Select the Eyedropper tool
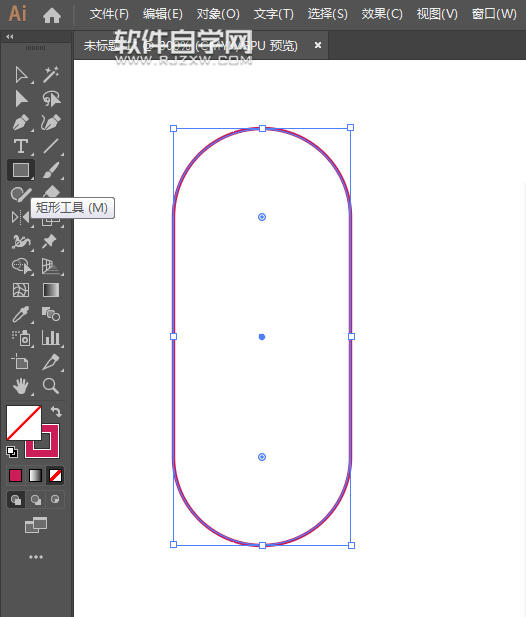Image resolution: width=526 pixels, height=617 pixels. [x=21, y=314]
